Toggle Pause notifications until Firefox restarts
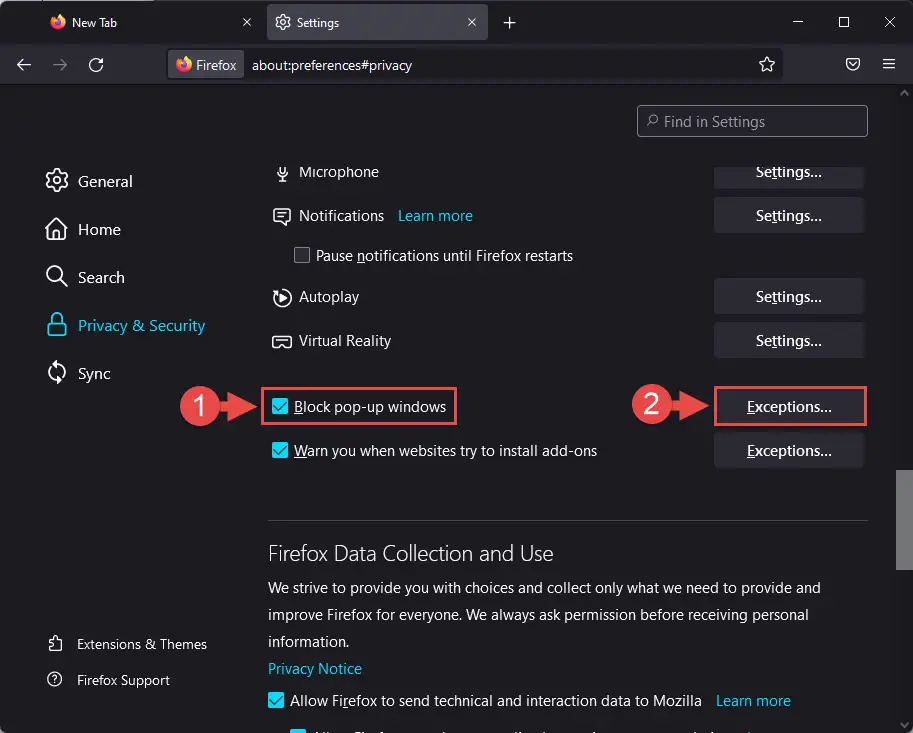The height and width of the screenshot is (733, 913). click(302, 255)
